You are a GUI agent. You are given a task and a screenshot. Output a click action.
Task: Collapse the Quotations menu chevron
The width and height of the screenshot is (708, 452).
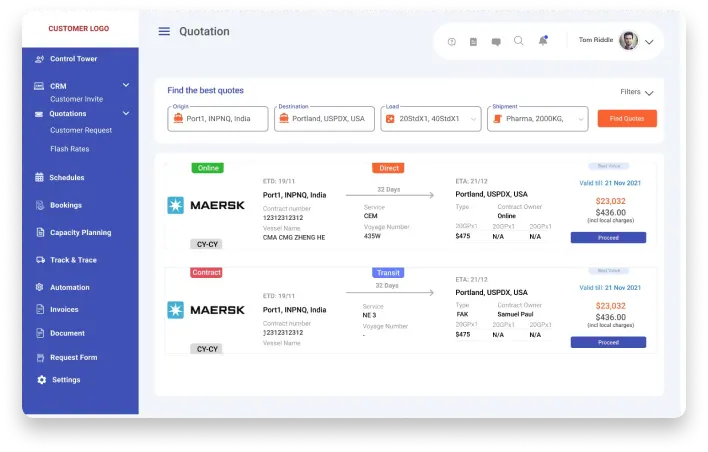[x=126, y=113]
